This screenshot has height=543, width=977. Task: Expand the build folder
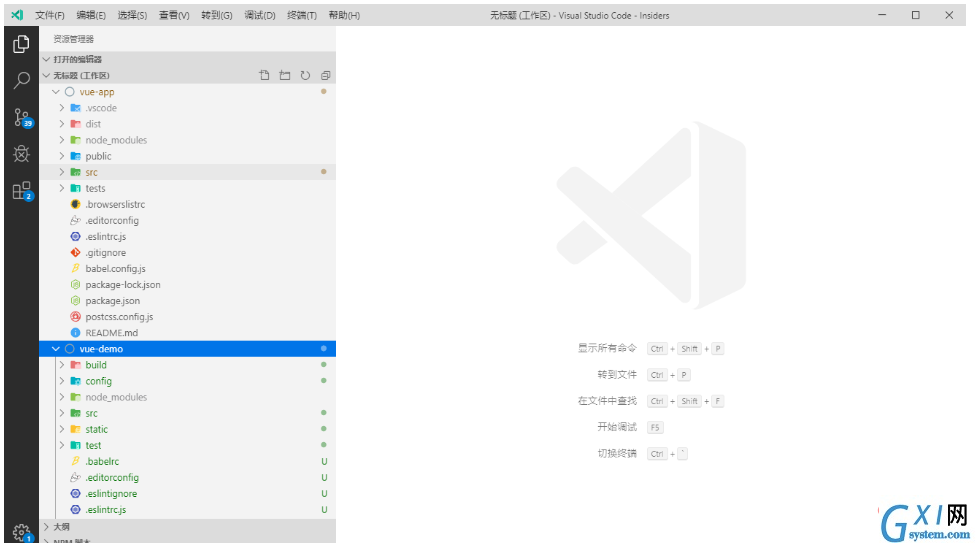[x=62, y=365]
